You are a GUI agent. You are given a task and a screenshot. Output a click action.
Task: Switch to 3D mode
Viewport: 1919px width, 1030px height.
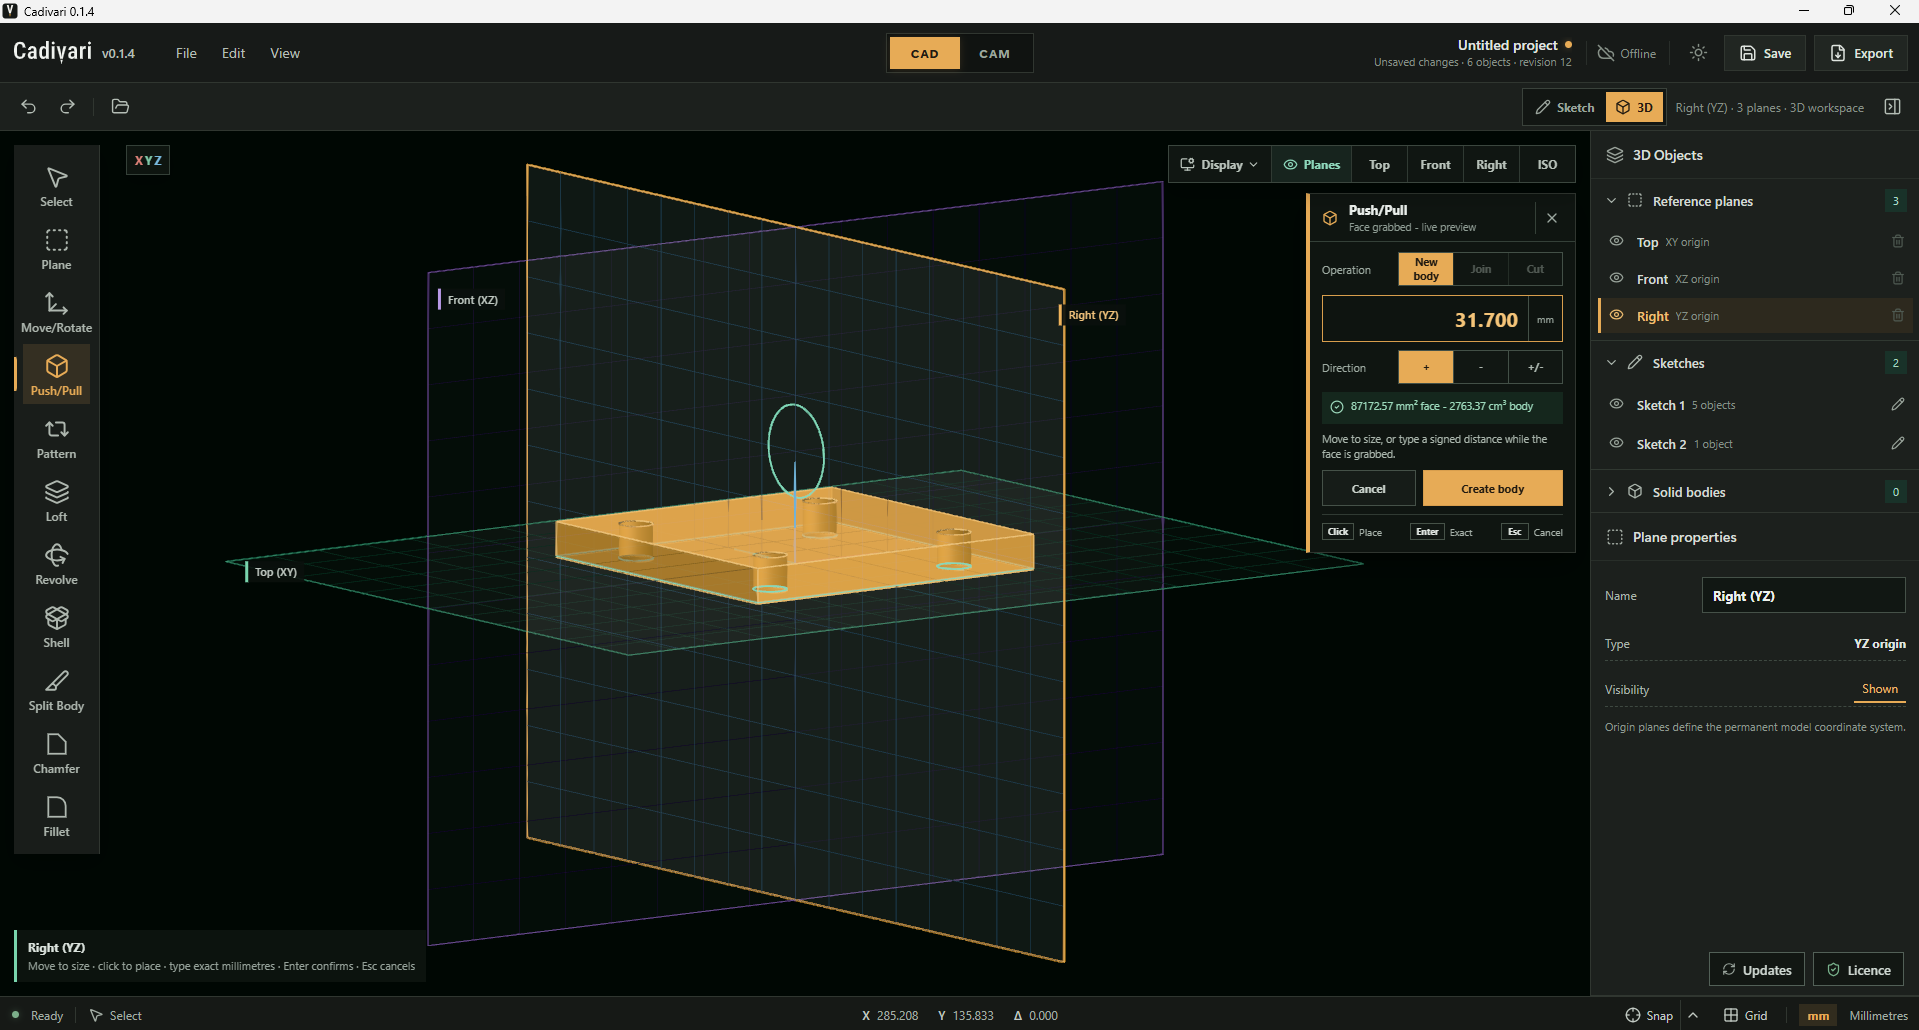(1635, 107)
